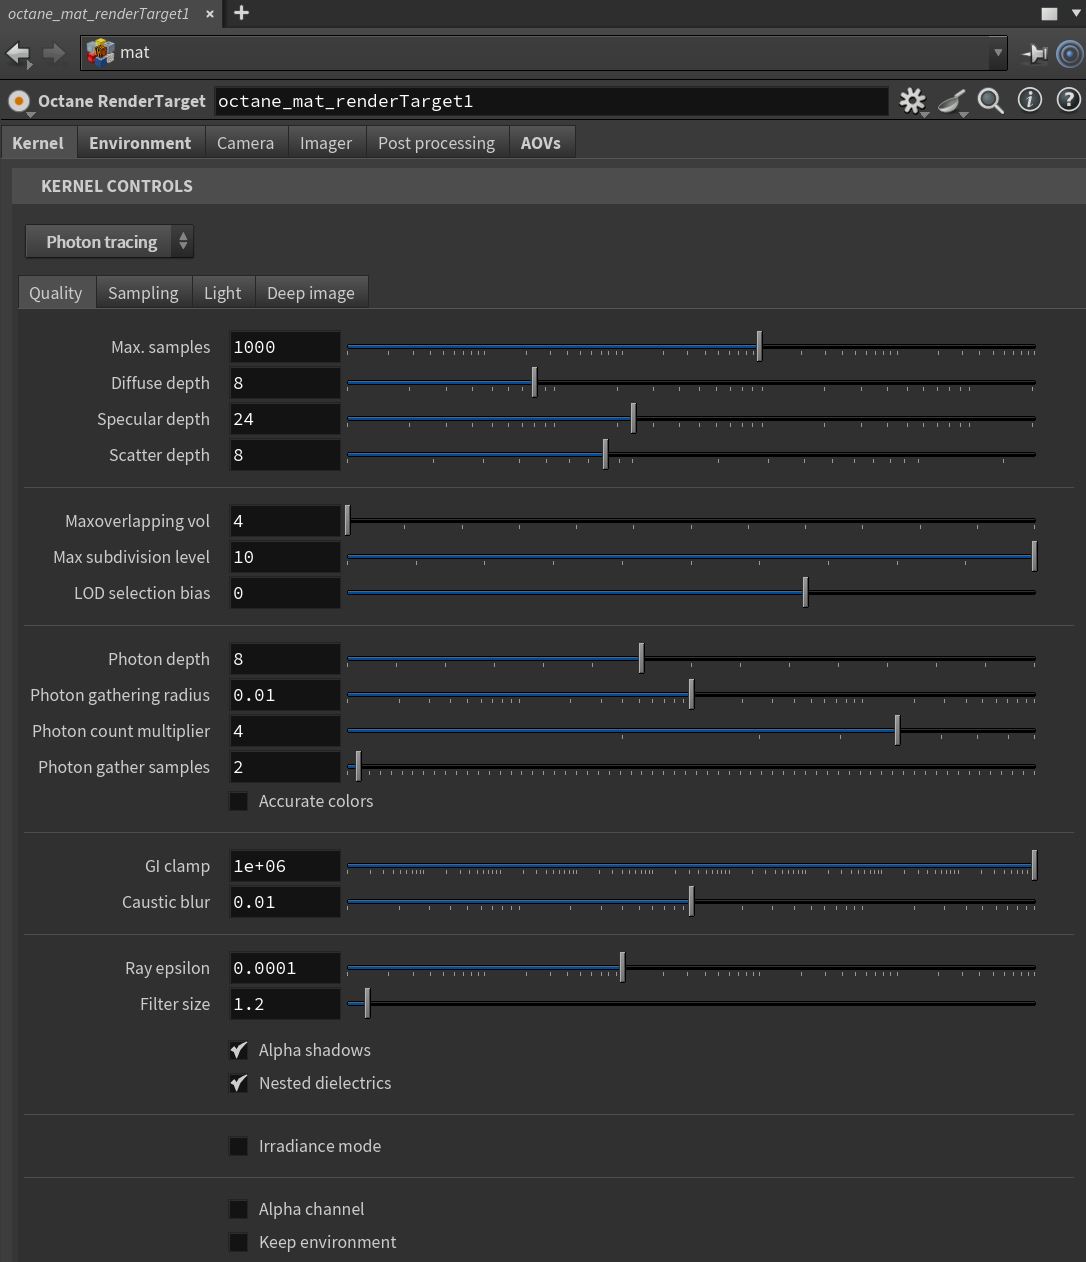Open the Sampling sub-tab
This screenshot has height=1262, width=1086.
(143, 293)
